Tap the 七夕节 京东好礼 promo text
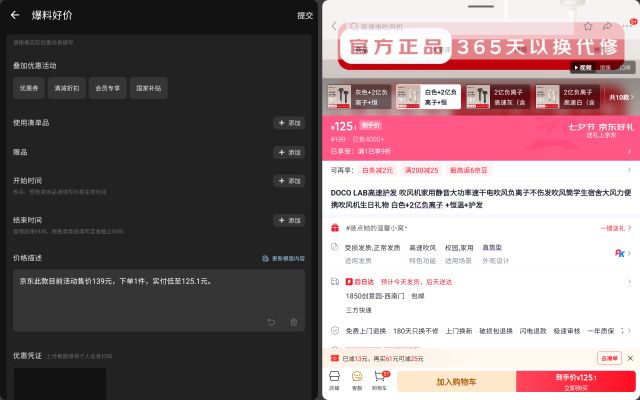Viewport: 640px width, 400px height. [x=601, y=127]
